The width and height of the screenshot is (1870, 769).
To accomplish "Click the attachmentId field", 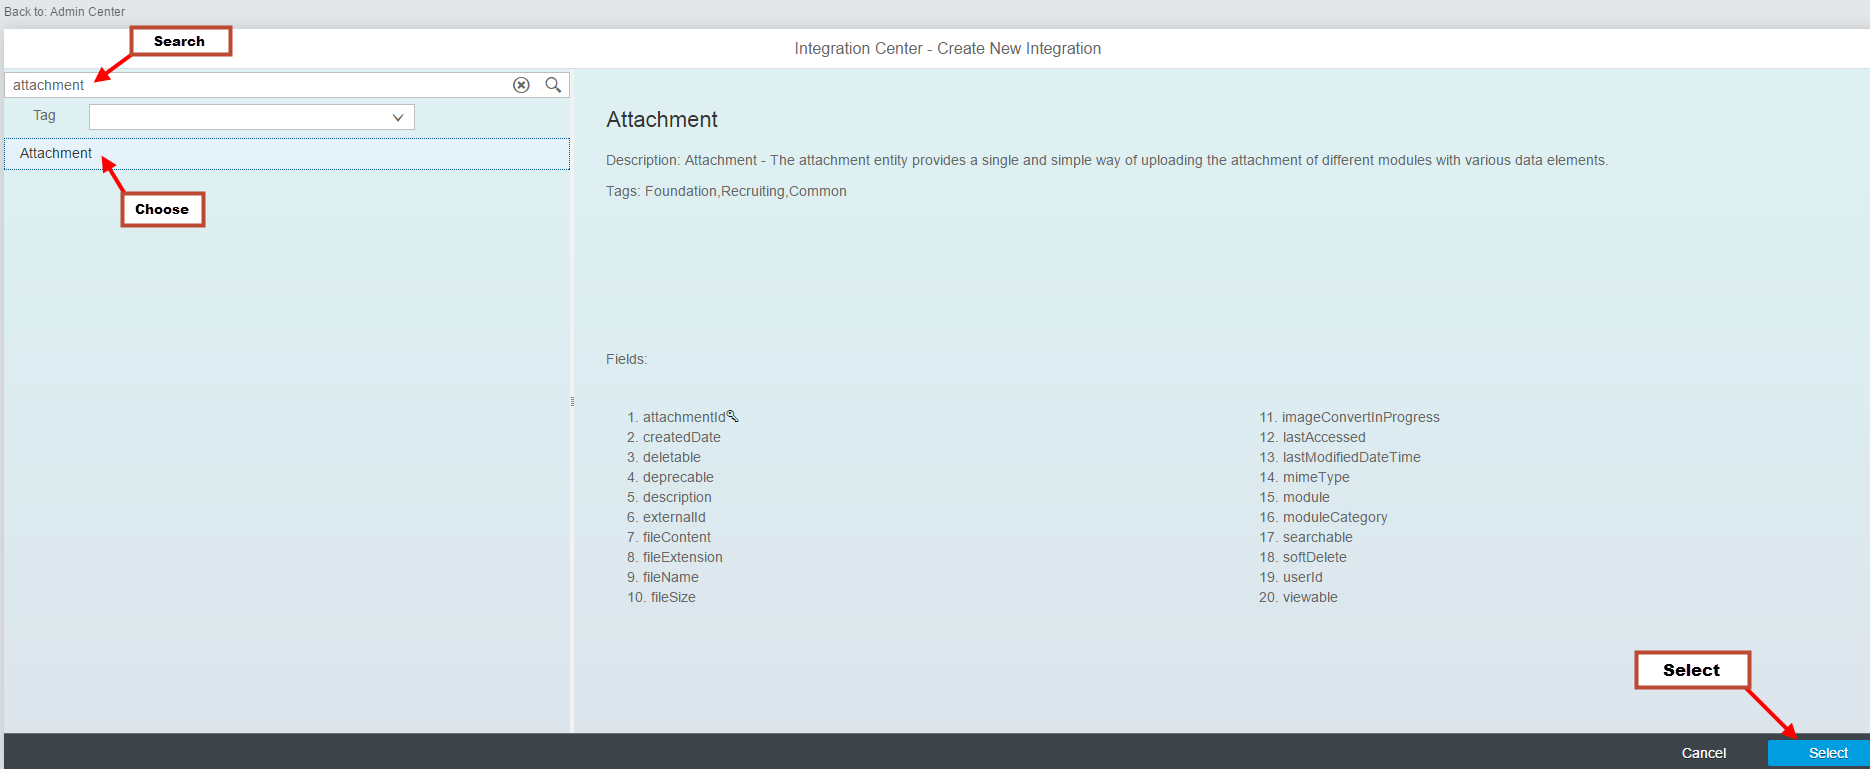I will (684, 417).
